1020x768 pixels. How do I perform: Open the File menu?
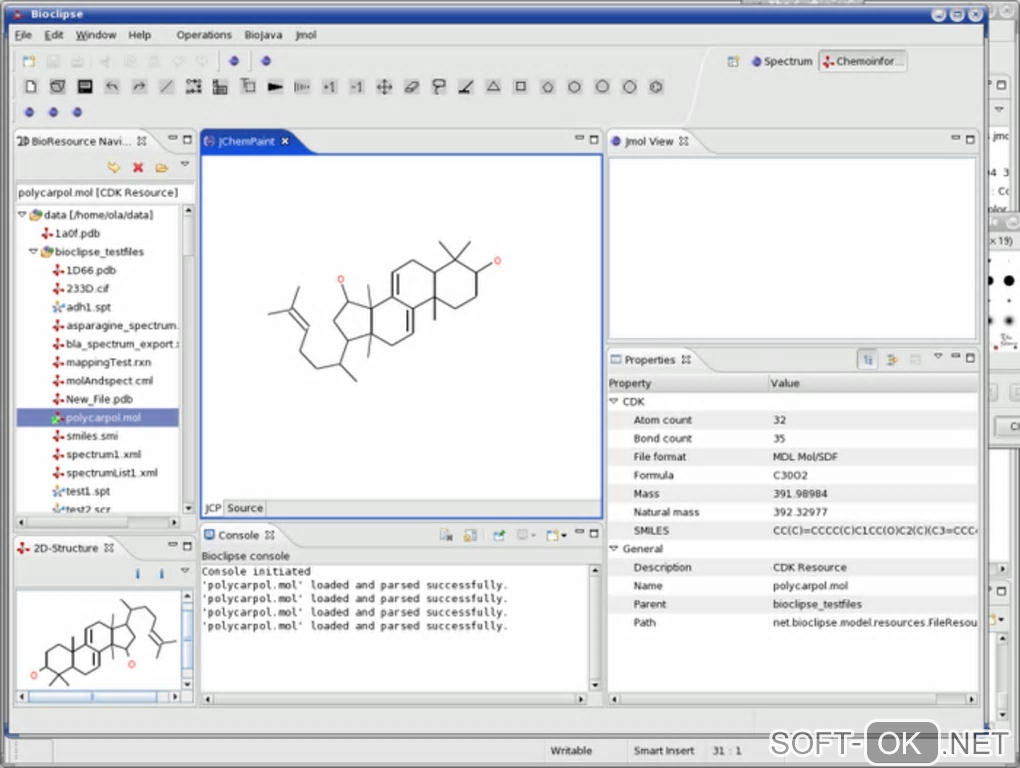click(x=23, y=35)
